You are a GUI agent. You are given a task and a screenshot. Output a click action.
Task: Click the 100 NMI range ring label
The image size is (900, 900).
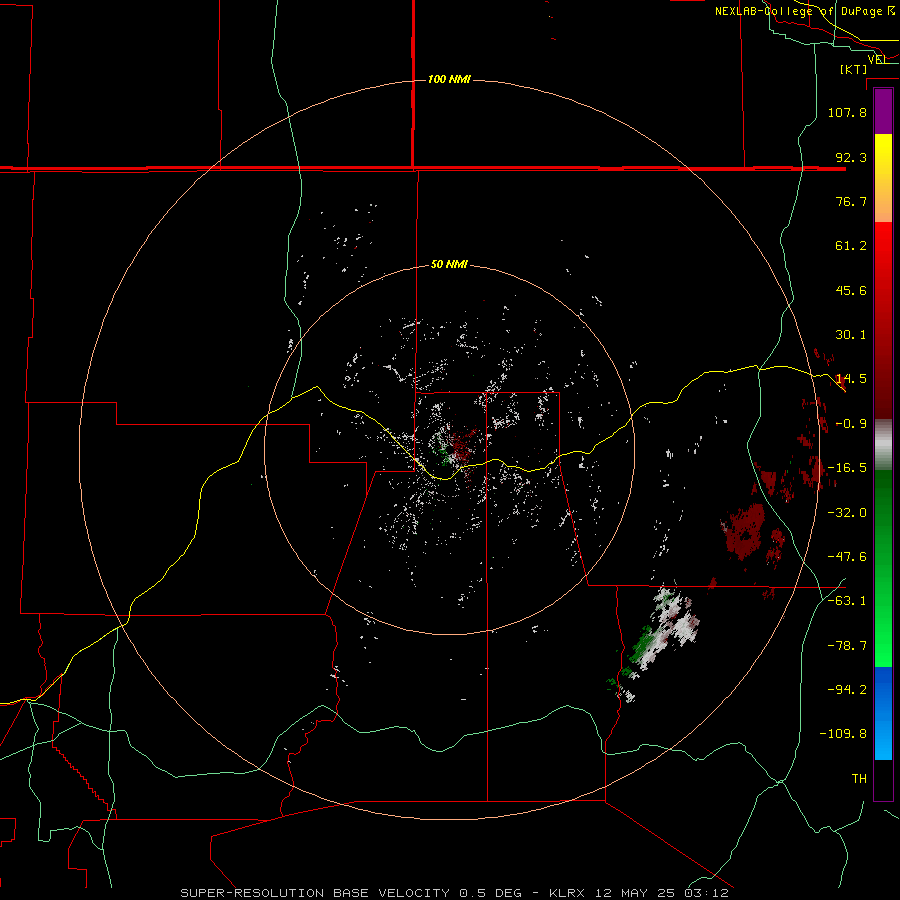coord(449,79)
